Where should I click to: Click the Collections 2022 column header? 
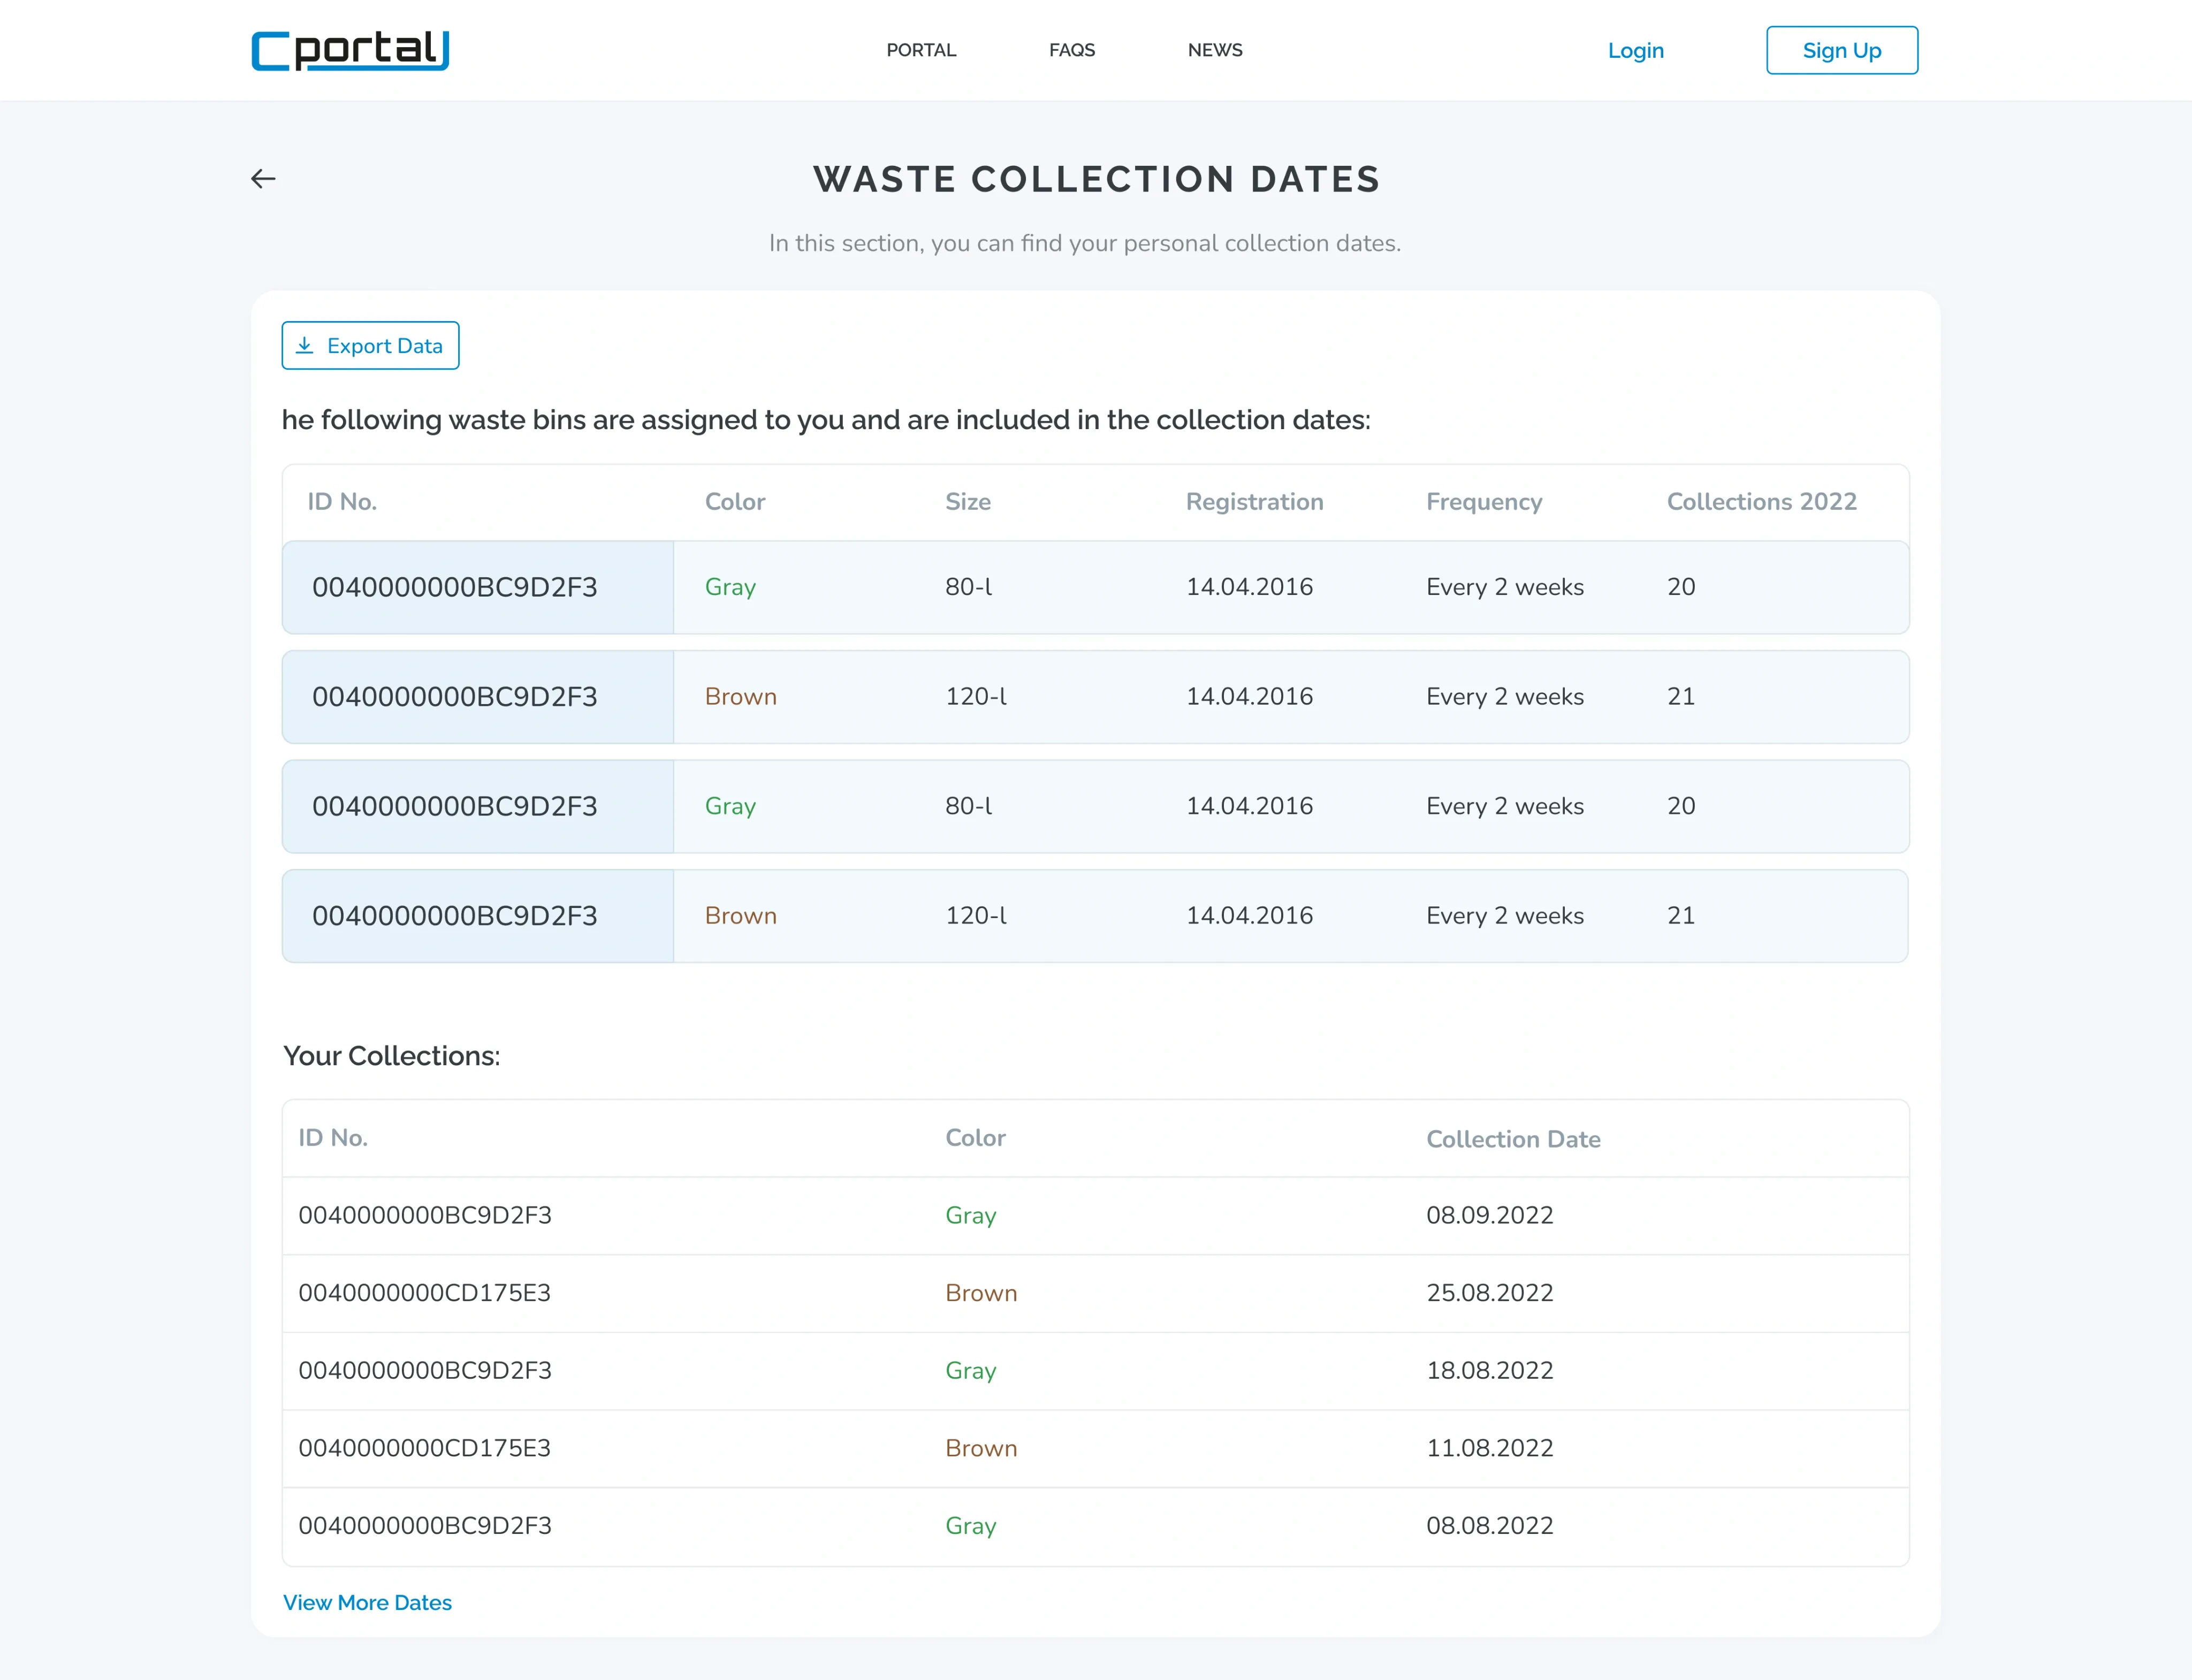pos(1760,502)
